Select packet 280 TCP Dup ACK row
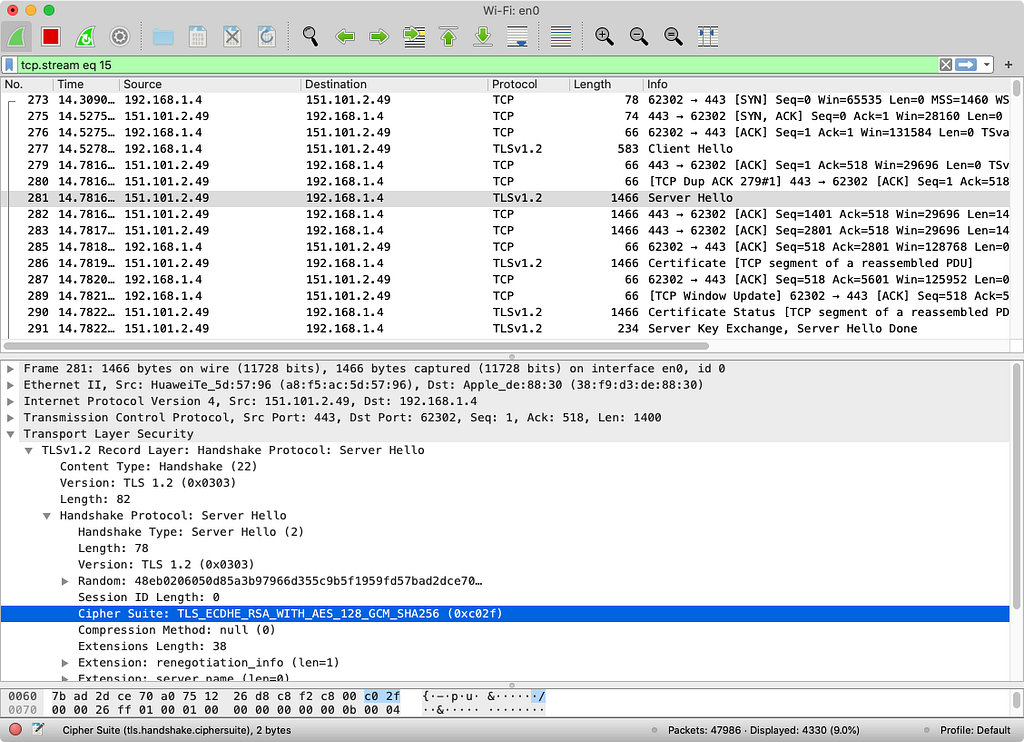The image size is (1024, 742). [505, 182]
